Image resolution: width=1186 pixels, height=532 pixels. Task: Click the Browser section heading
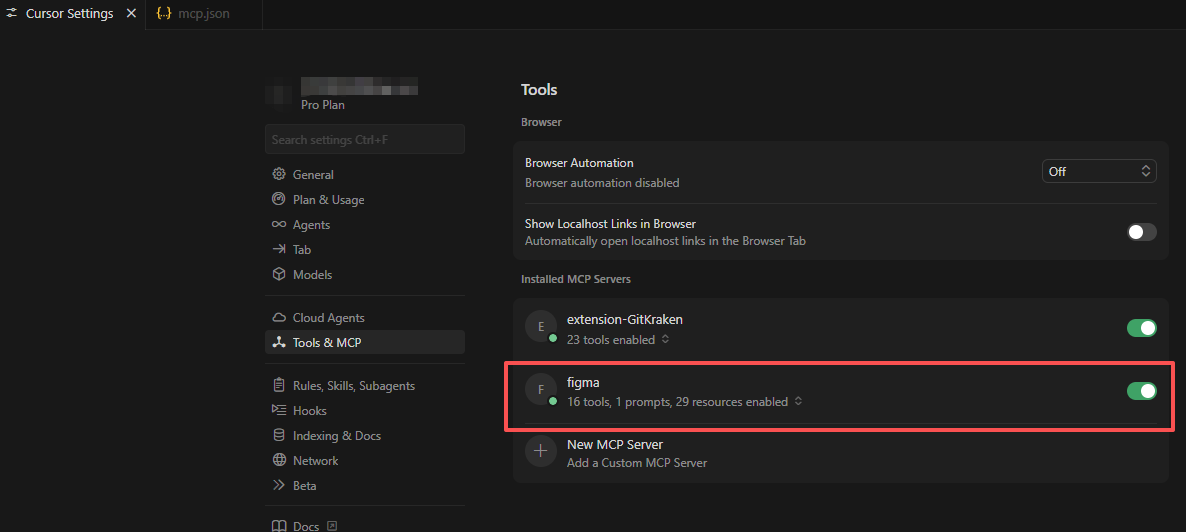(541, 122)
